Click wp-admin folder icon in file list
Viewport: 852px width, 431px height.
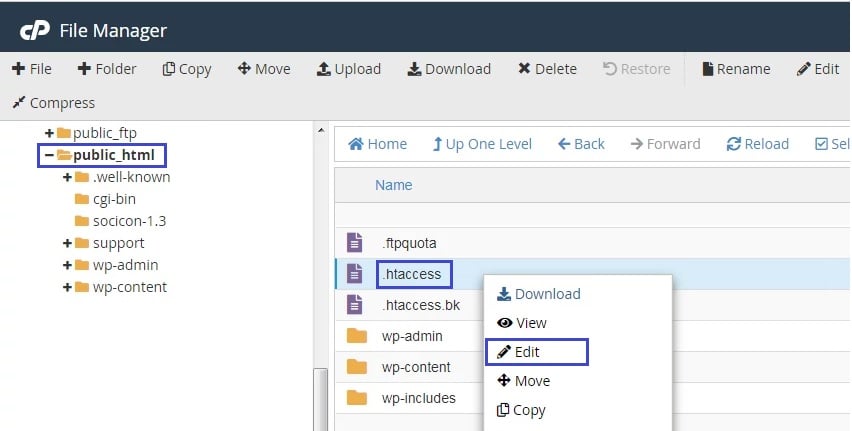tap(357, 336)
